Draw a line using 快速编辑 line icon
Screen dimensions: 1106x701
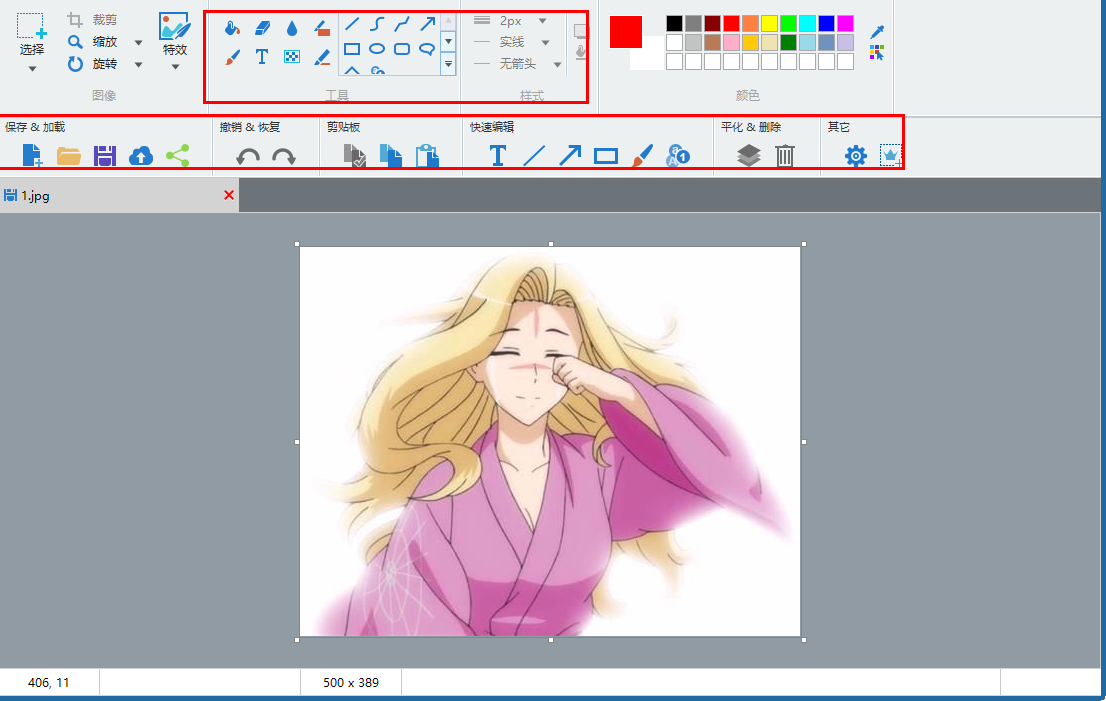tap(534, 156)
